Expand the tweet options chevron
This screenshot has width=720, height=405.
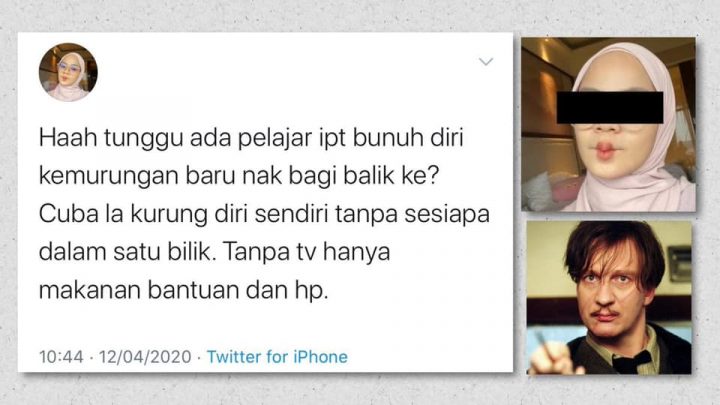coord(486,62)
